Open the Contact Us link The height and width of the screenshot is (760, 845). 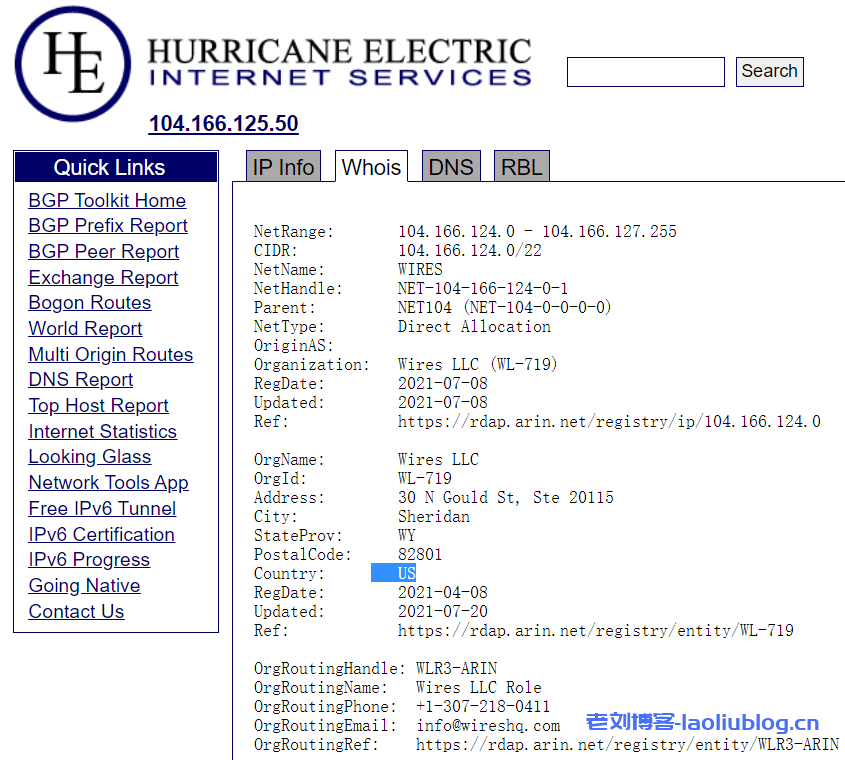(76, 612)
